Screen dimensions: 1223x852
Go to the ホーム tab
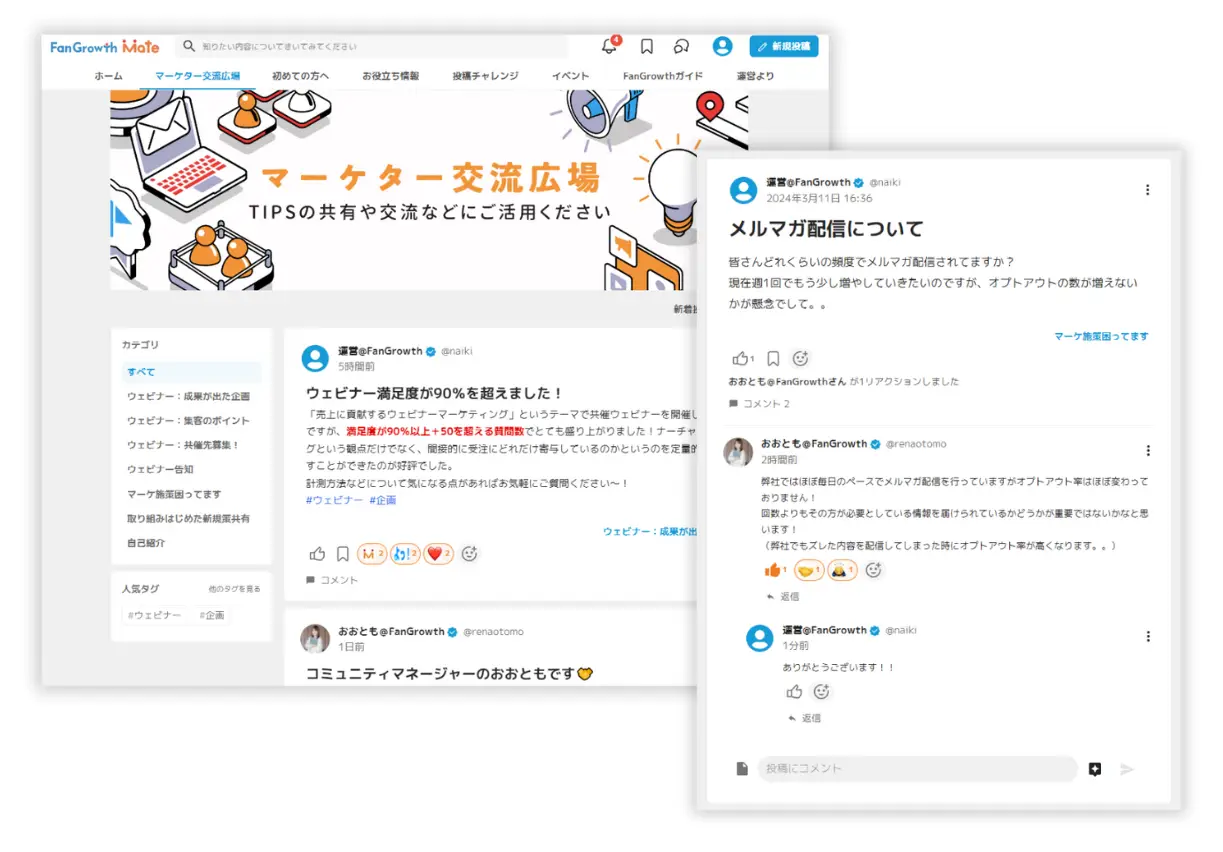[x=108, y=76]
